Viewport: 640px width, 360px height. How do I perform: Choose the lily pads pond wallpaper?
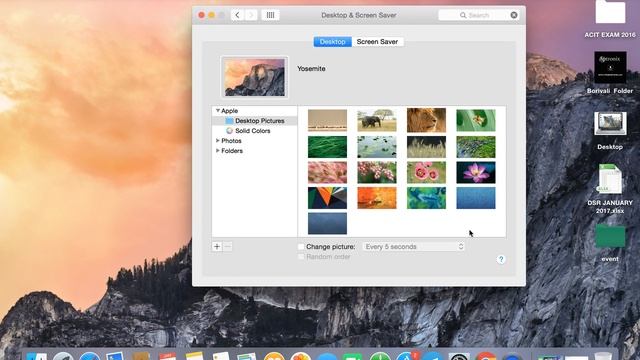point(377,147)
